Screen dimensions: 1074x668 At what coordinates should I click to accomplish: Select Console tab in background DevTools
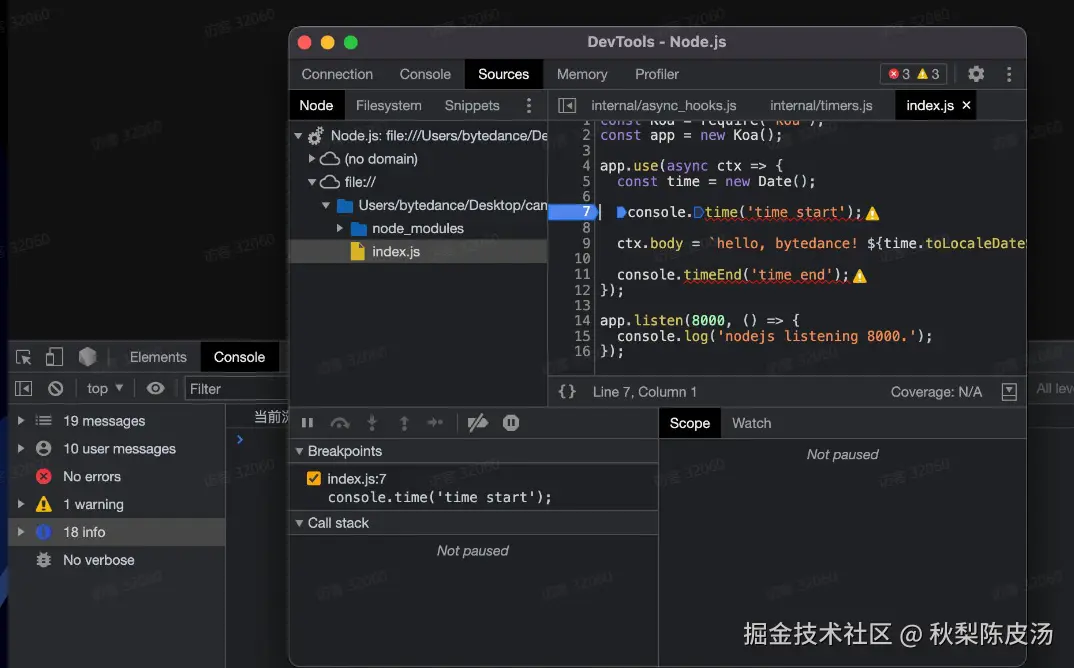[239, 357]
